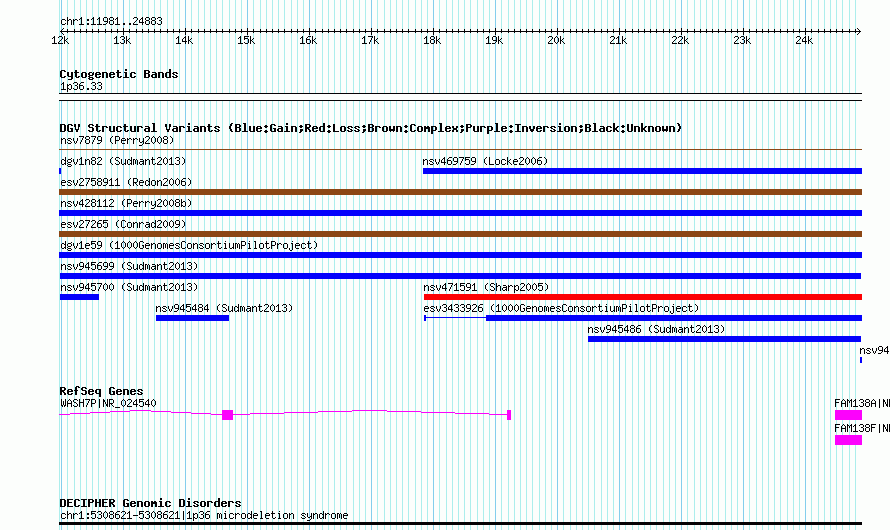Select WASH7P|NR_024540 gene label
Viewport: 890px width, 530px height.
108,403
